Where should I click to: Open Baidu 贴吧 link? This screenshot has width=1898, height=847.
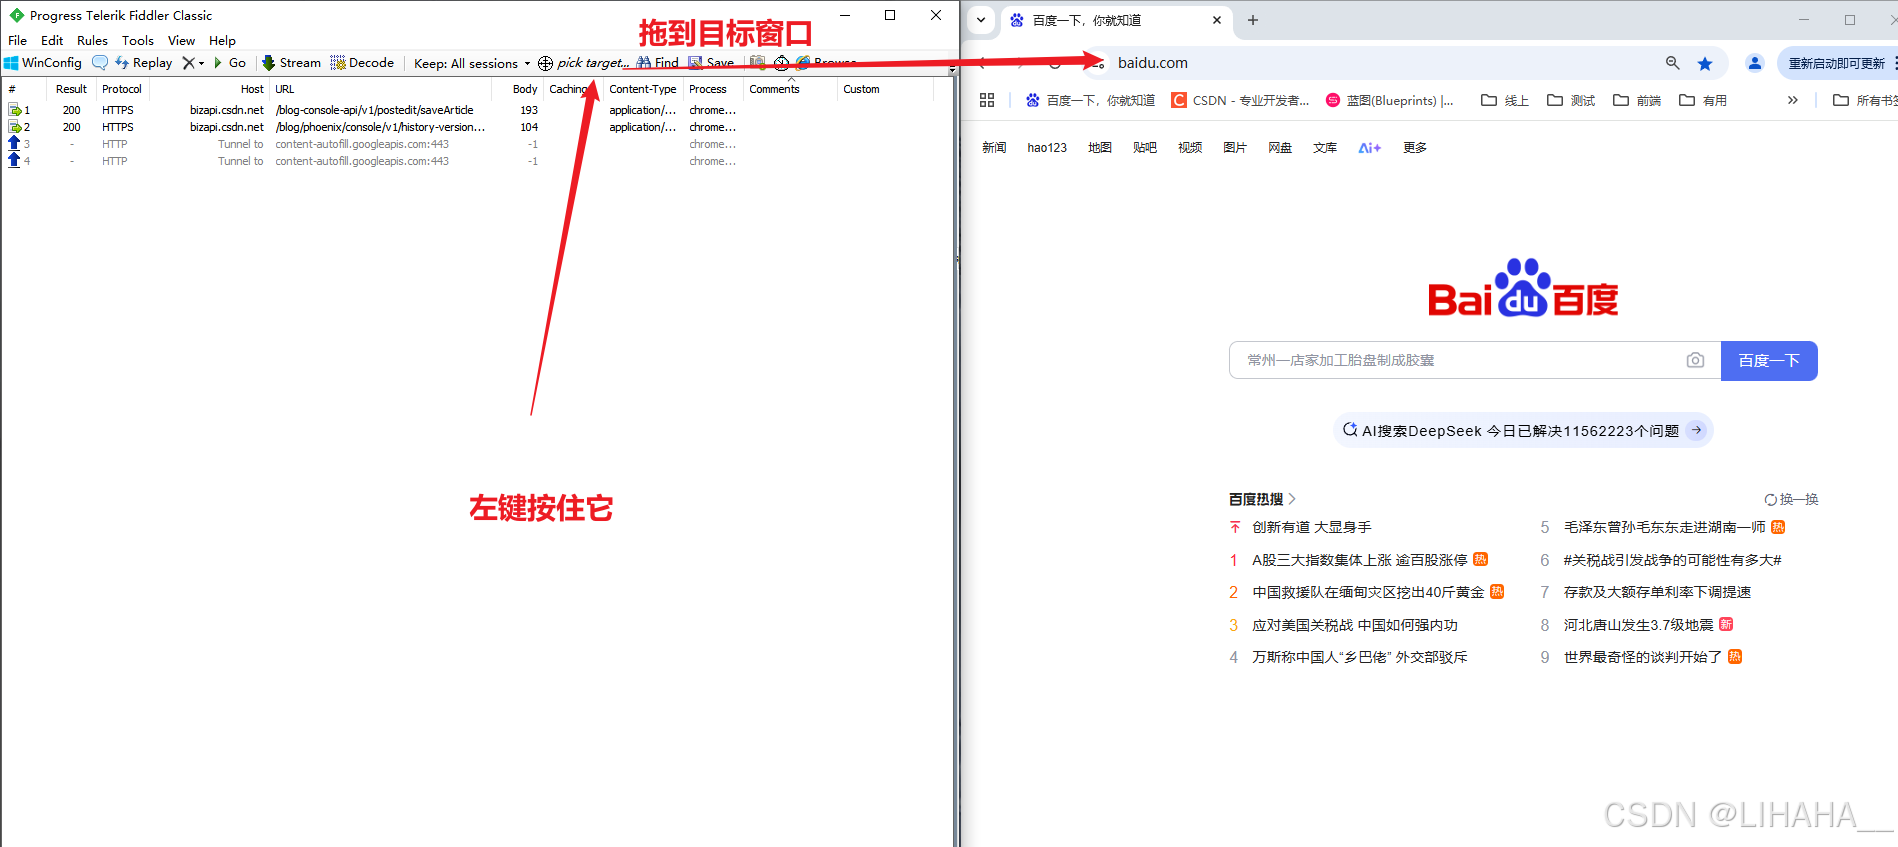pos(1145,148)
